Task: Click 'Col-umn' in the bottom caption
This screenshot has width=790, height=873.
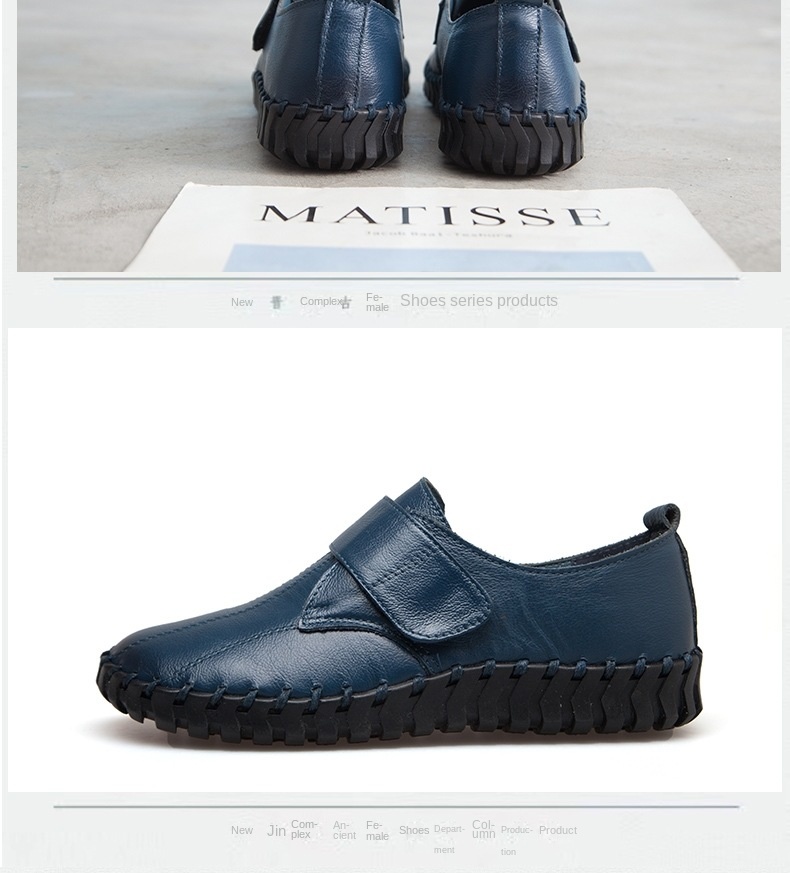Action: point(483,829)
